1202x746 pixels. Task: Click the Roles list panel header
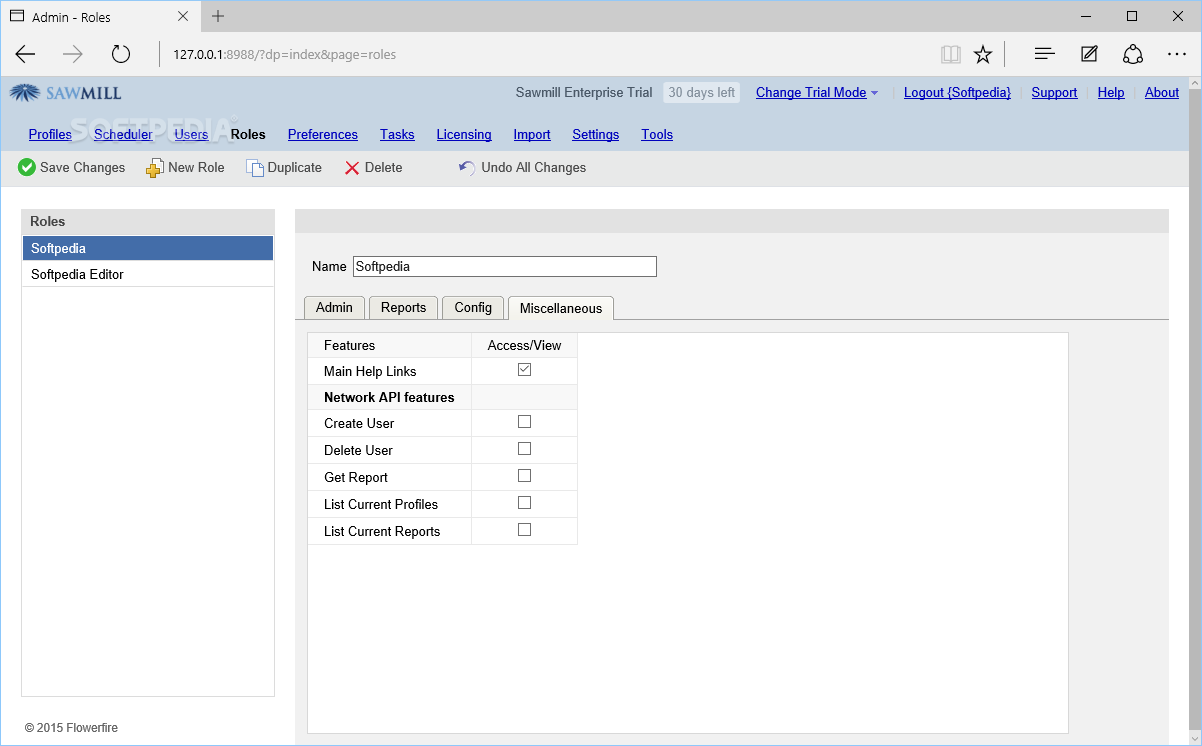[x=148, y=222]
